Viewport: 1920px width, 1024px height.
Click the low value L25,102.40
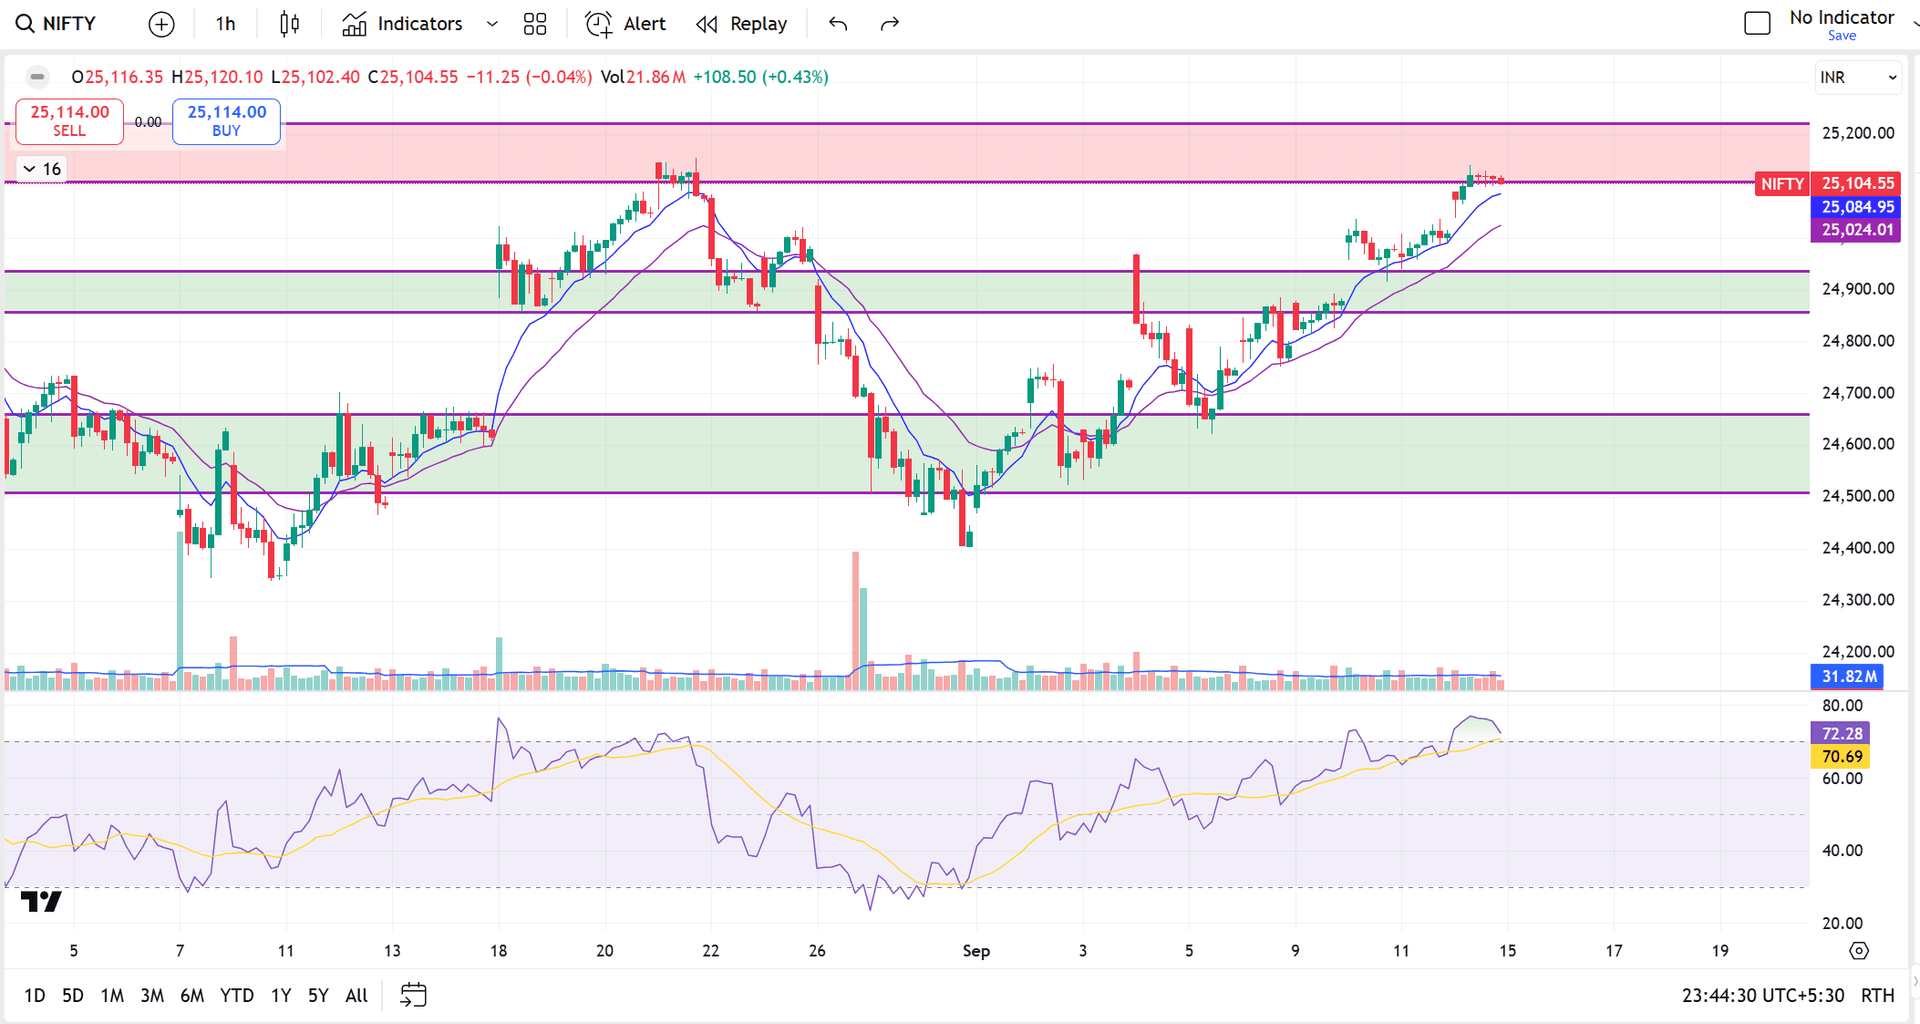[x=315, y=77]
